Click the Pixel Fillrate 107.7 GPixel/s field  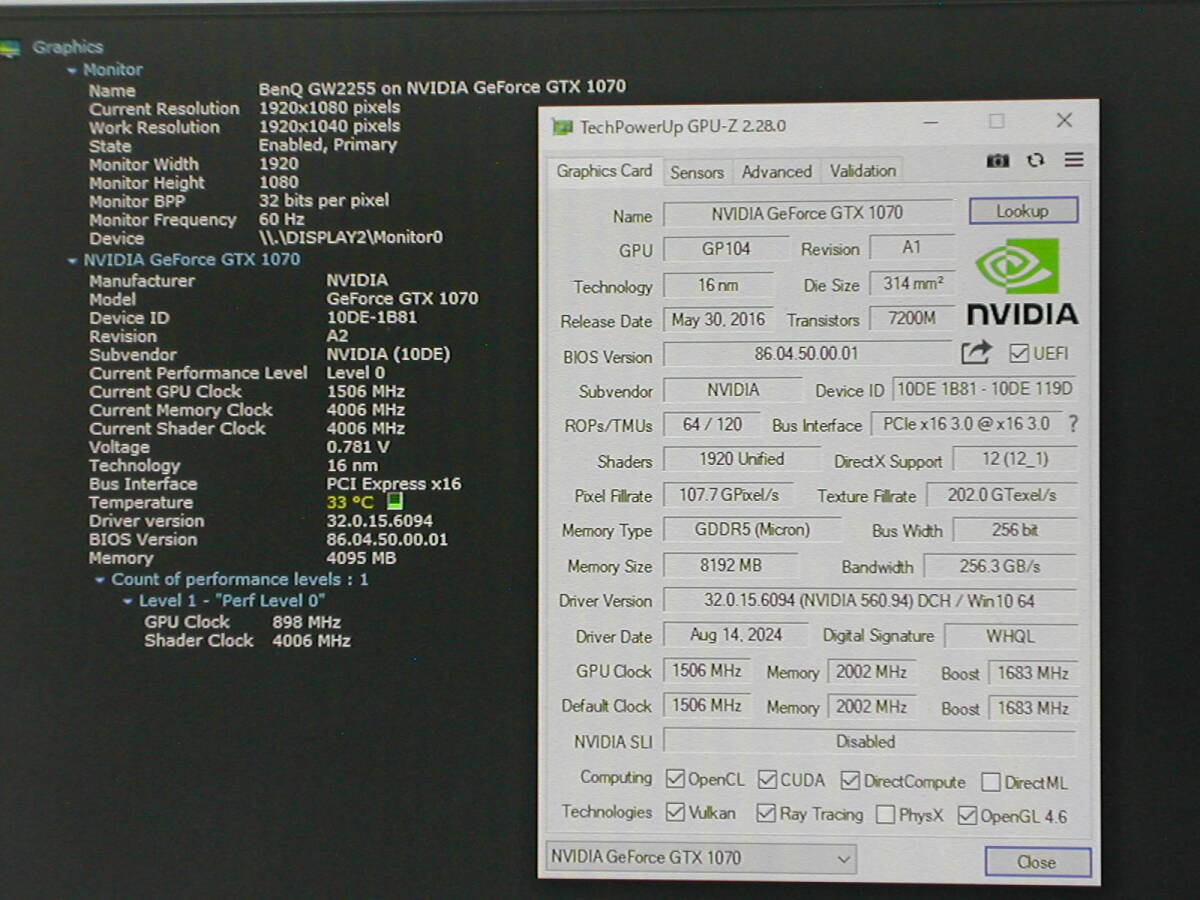(x=729, y=495)
